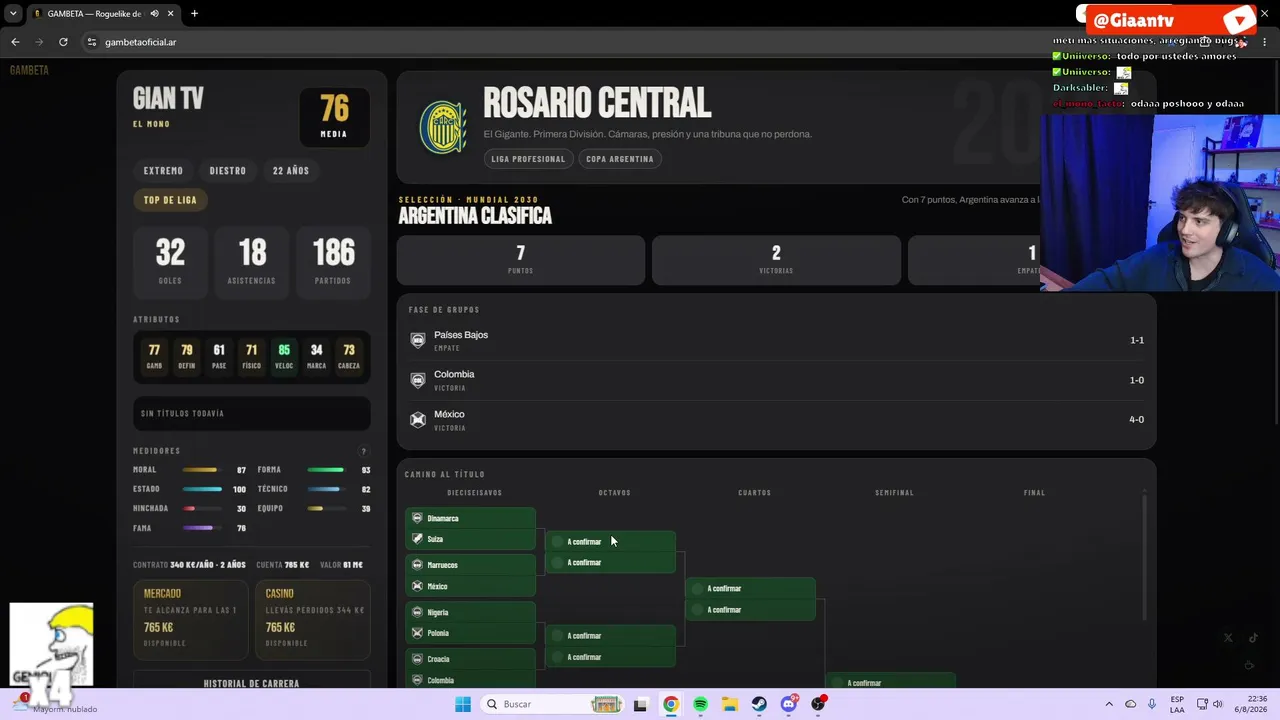Reload the page with the refresh icon
The width and height of the screenshot is (1280, 720).
[63, 42]
